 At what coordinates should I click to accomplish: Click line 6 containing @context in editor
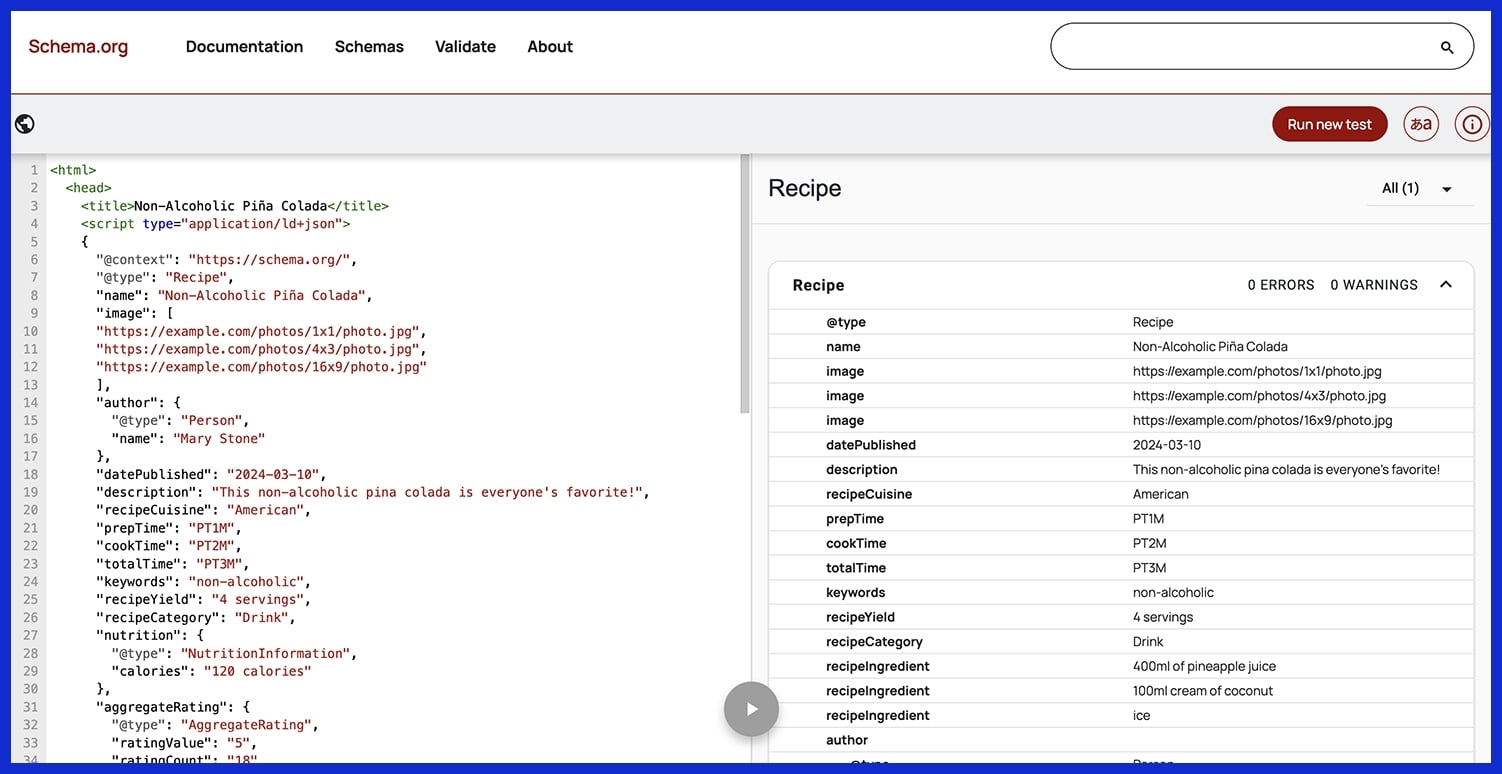(x=226, y=260)
